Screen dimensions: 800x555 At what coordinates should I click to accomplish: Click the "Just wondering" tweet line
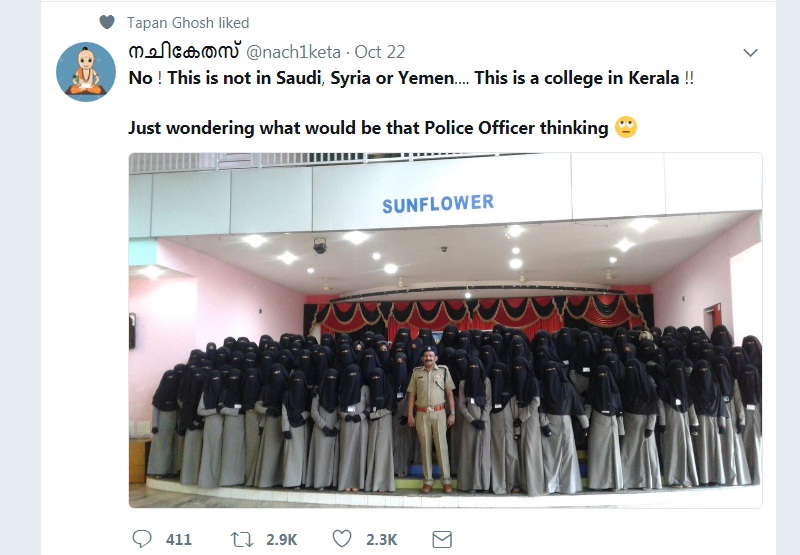368,128
